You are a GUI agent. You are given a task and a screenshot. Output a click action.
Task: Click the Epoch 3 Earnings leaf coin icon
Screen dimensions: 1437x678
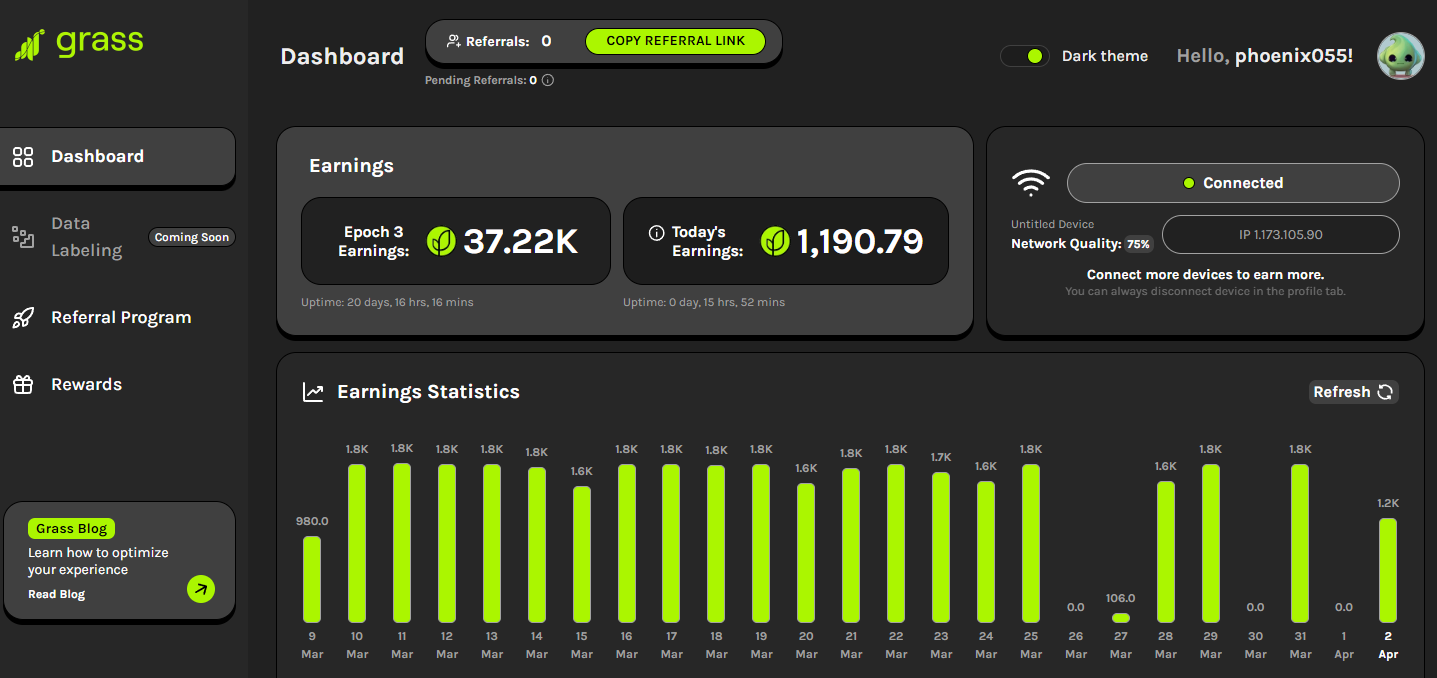tap(441, 241)
